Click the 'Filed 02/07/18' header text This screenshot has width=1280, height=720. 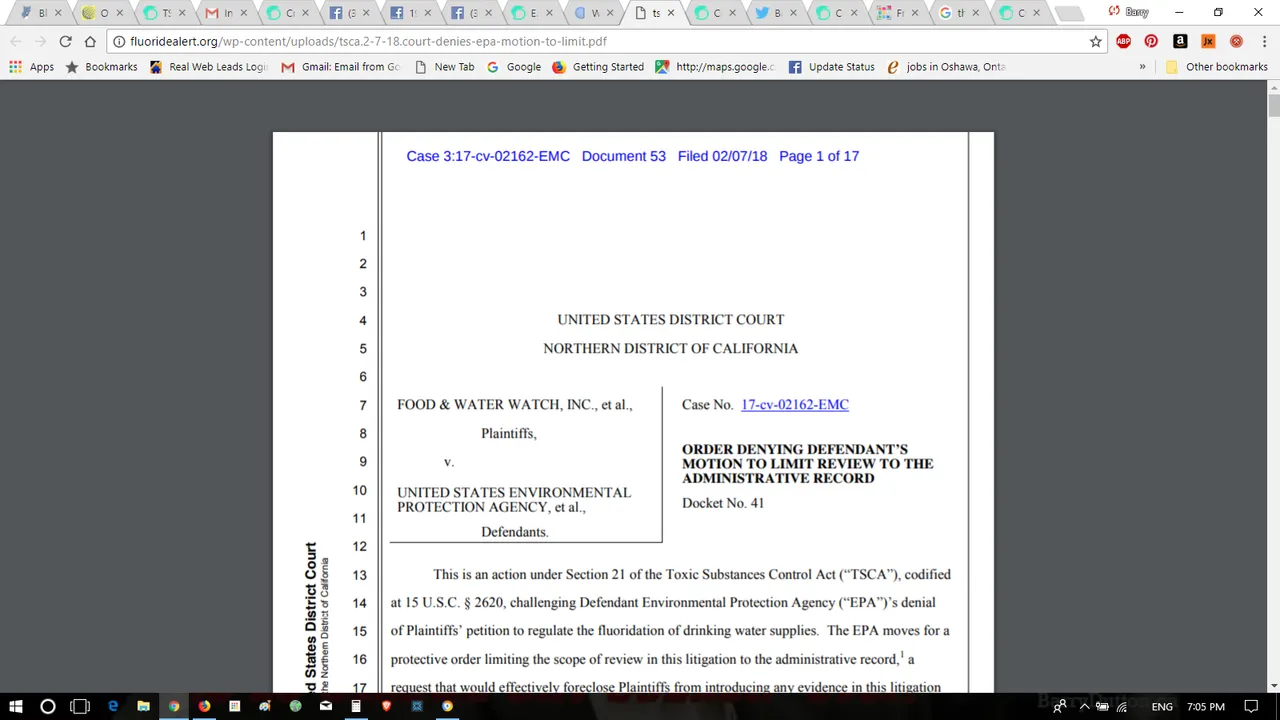point(722,156)
